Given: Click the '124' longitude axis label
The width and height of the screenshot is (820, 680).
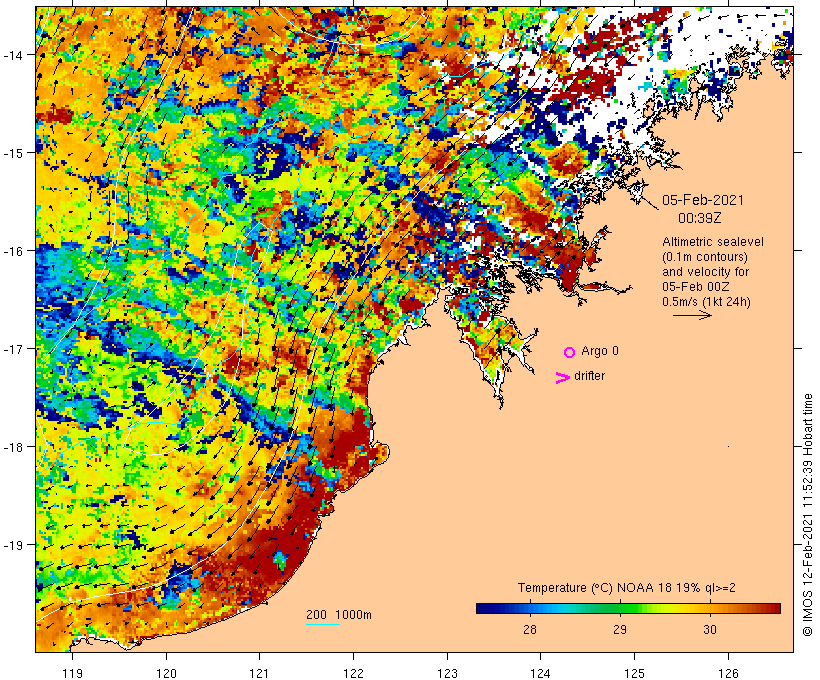Looking at the screenshot, I should coord(541,673).
